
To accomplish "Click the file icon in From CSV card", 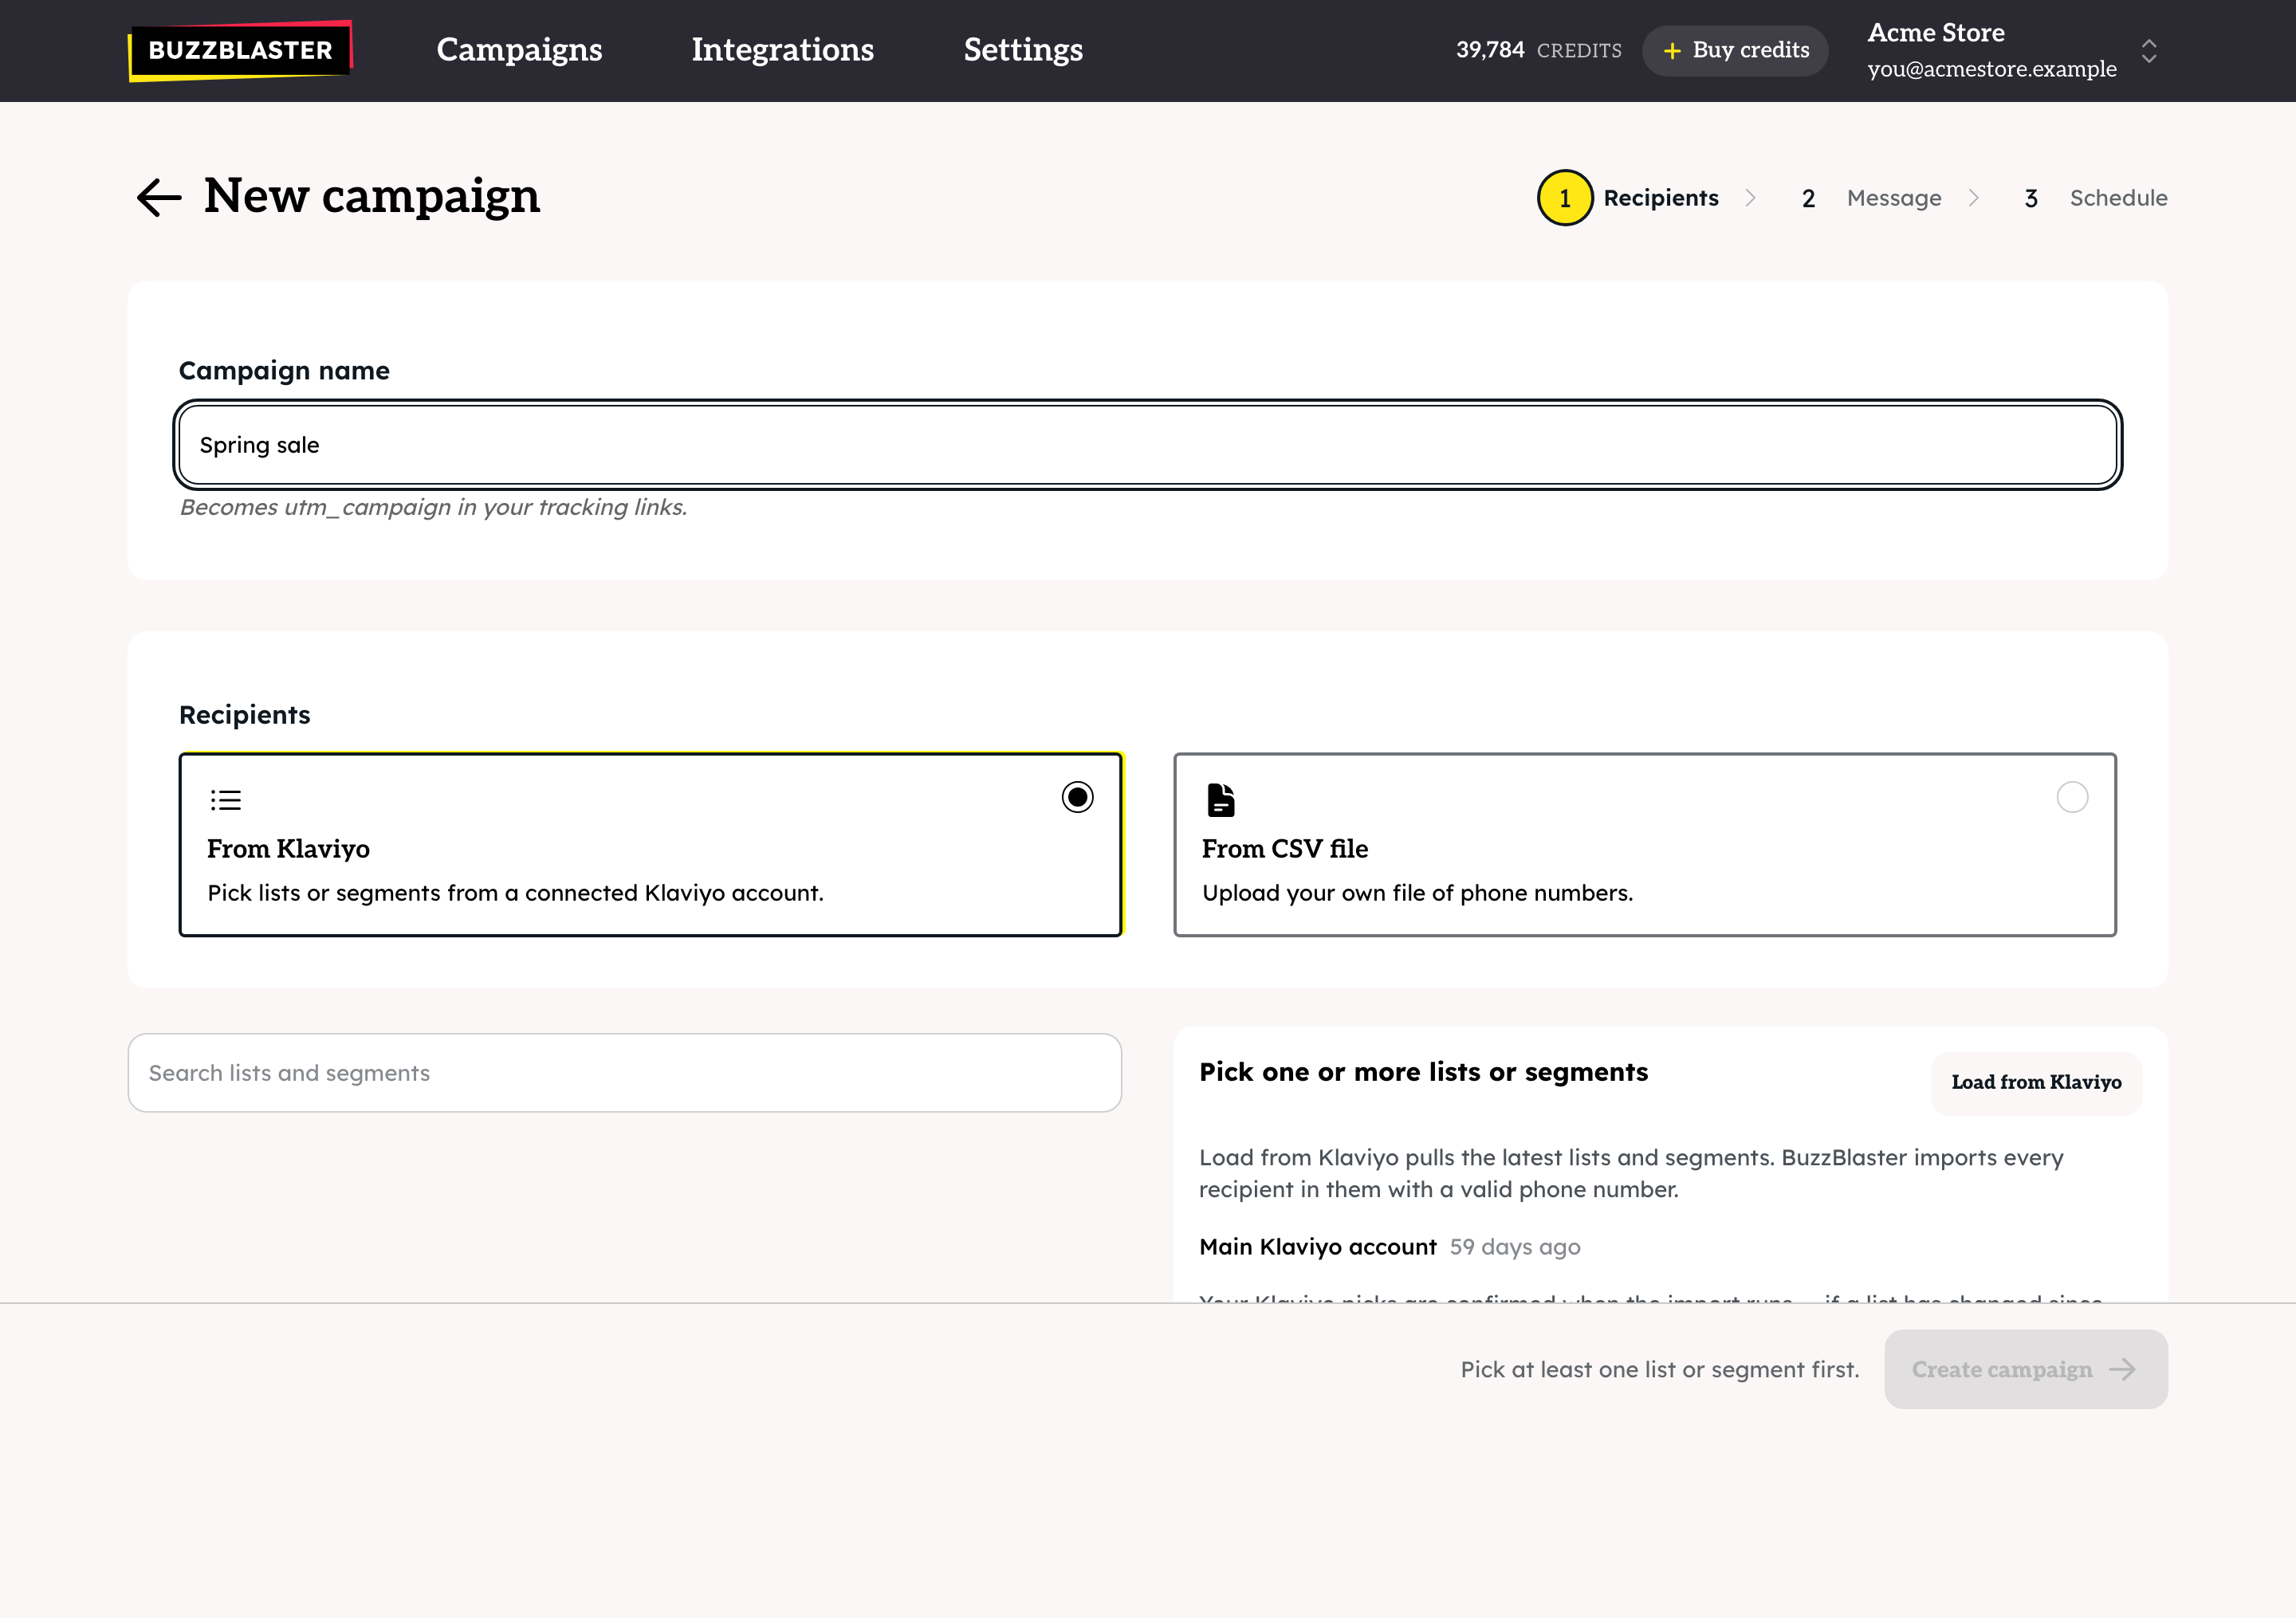I will point(1221,800).
